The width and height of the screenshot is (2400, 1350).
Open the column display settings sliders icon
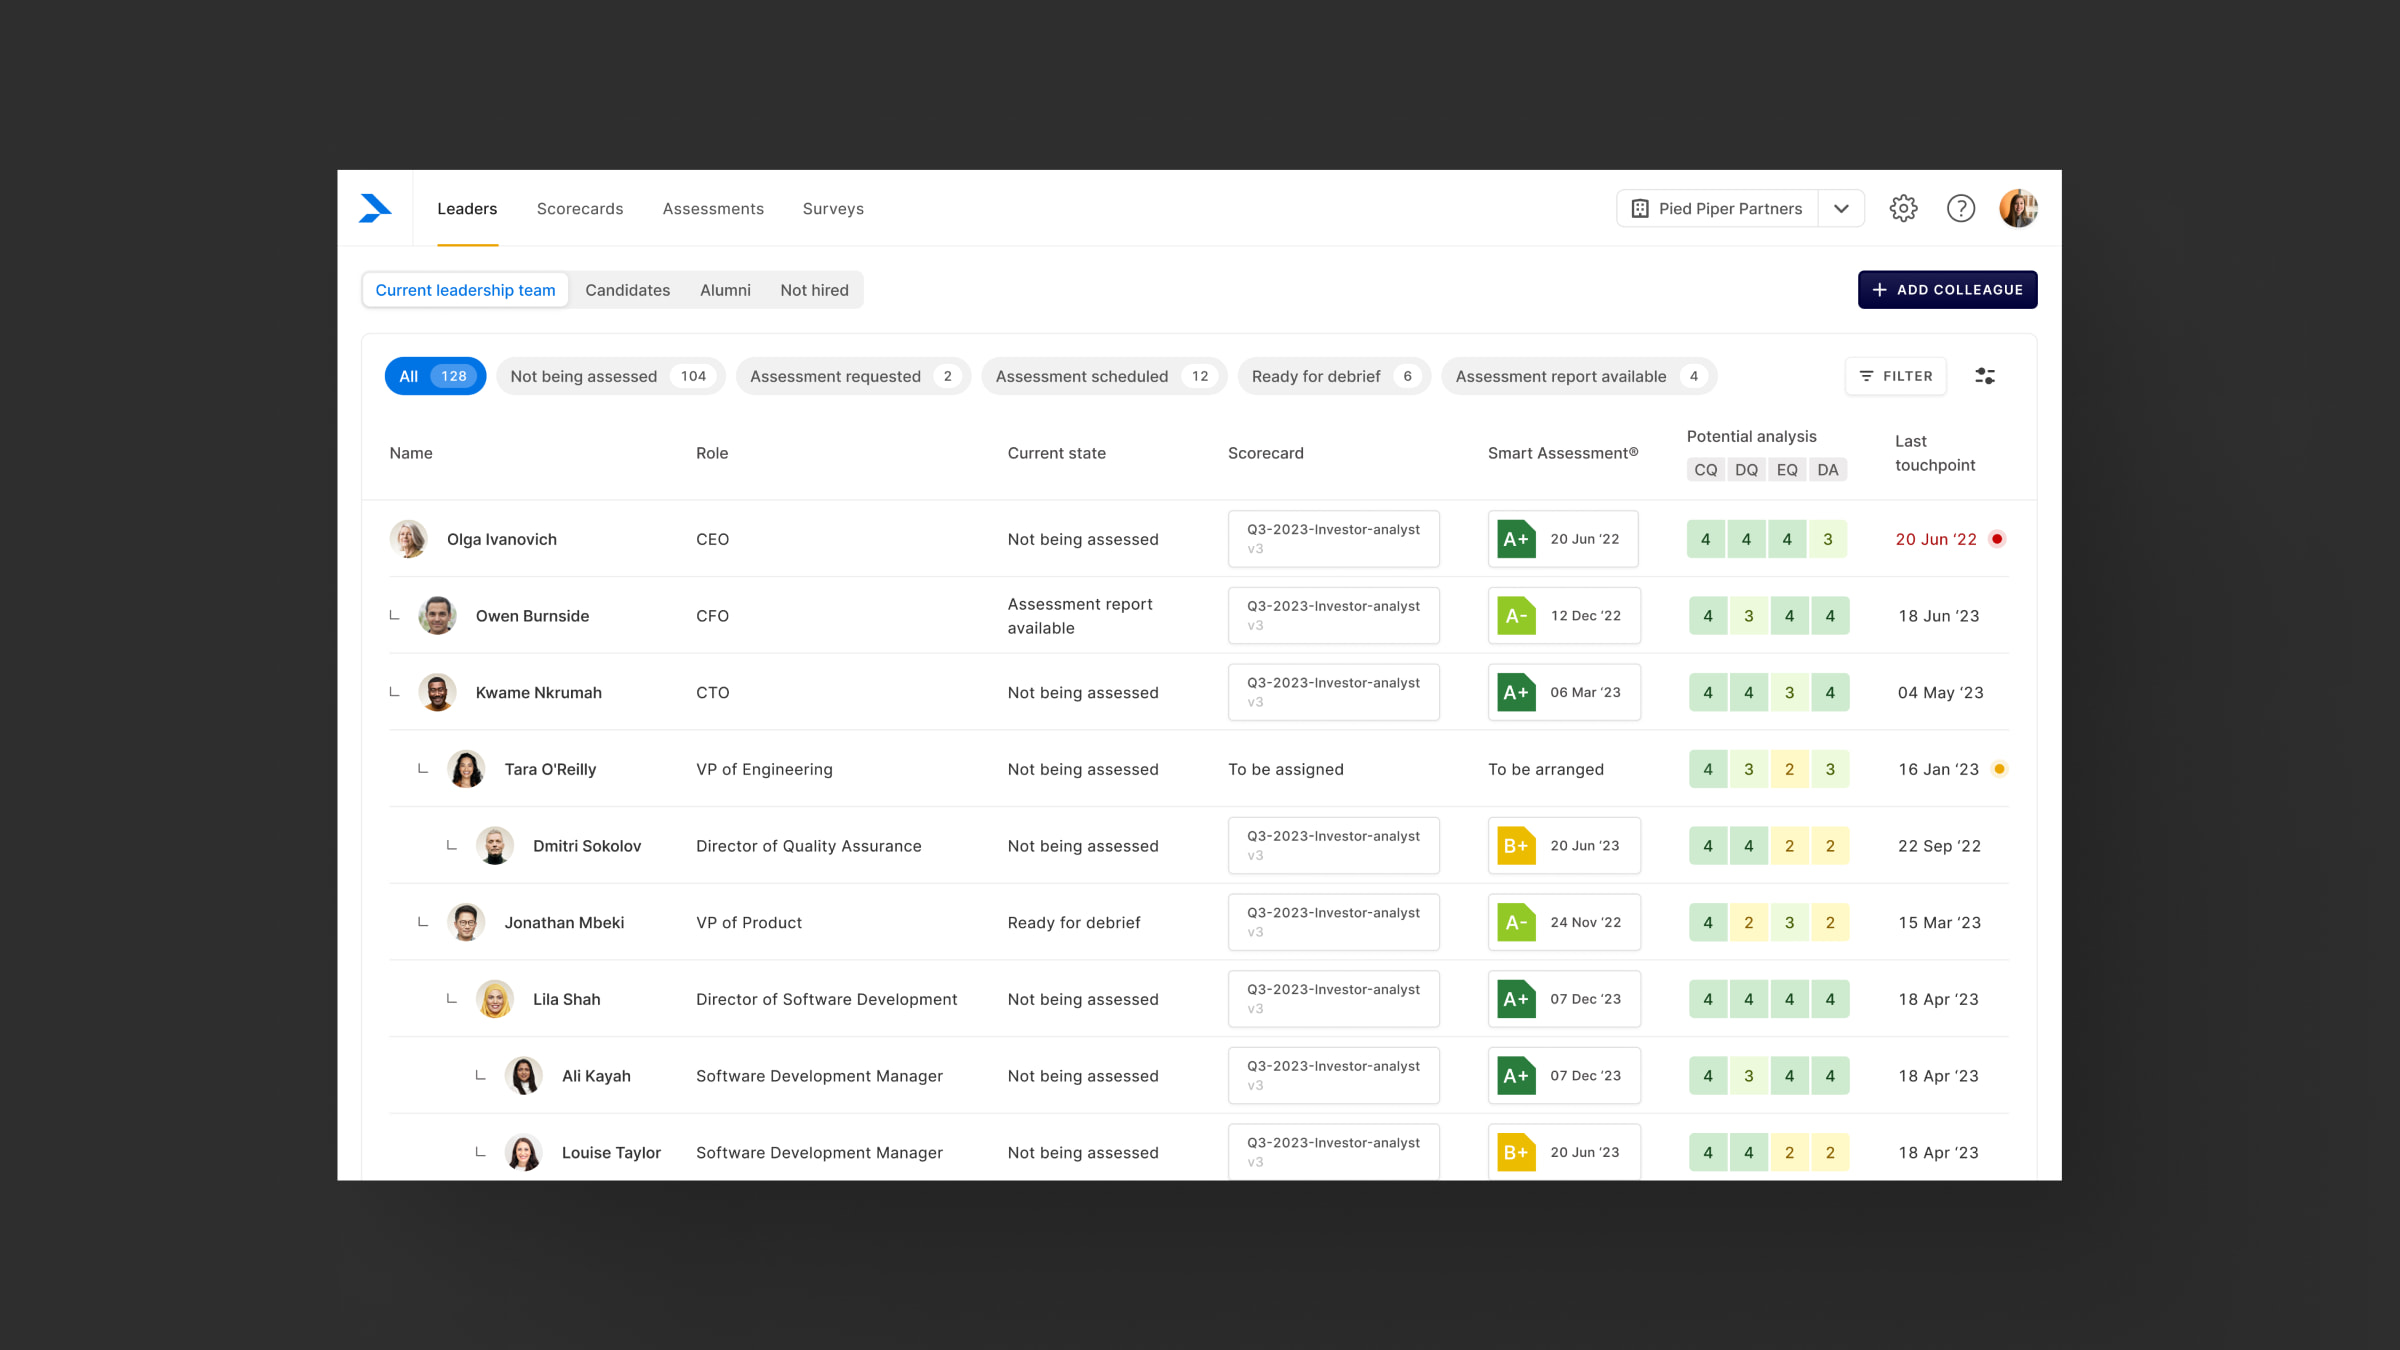tap(1985, 376)
